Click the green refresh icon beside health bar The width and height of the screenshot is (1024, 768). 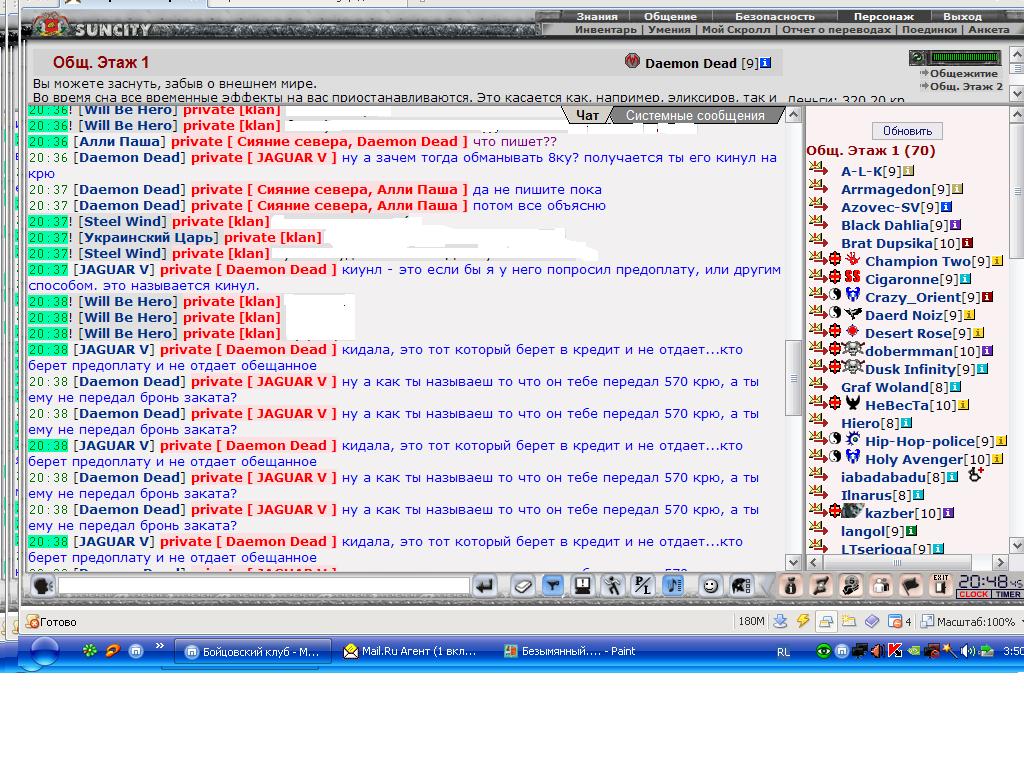(x=918, y=58)
